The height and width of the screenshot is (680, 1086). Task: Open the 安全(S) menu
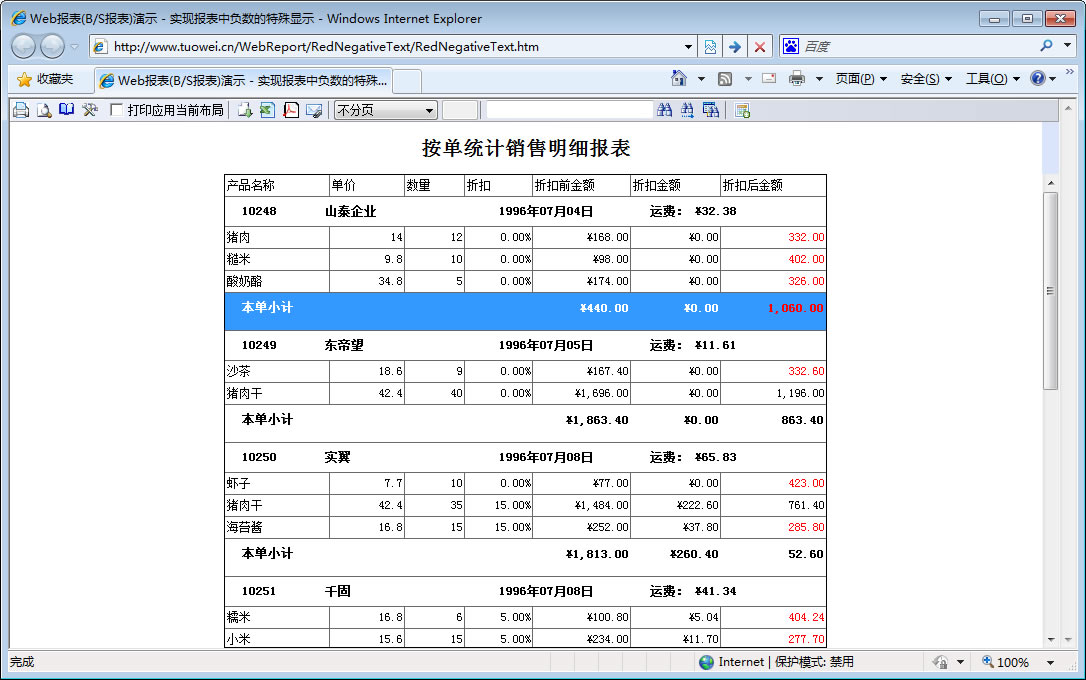point(925,79)
